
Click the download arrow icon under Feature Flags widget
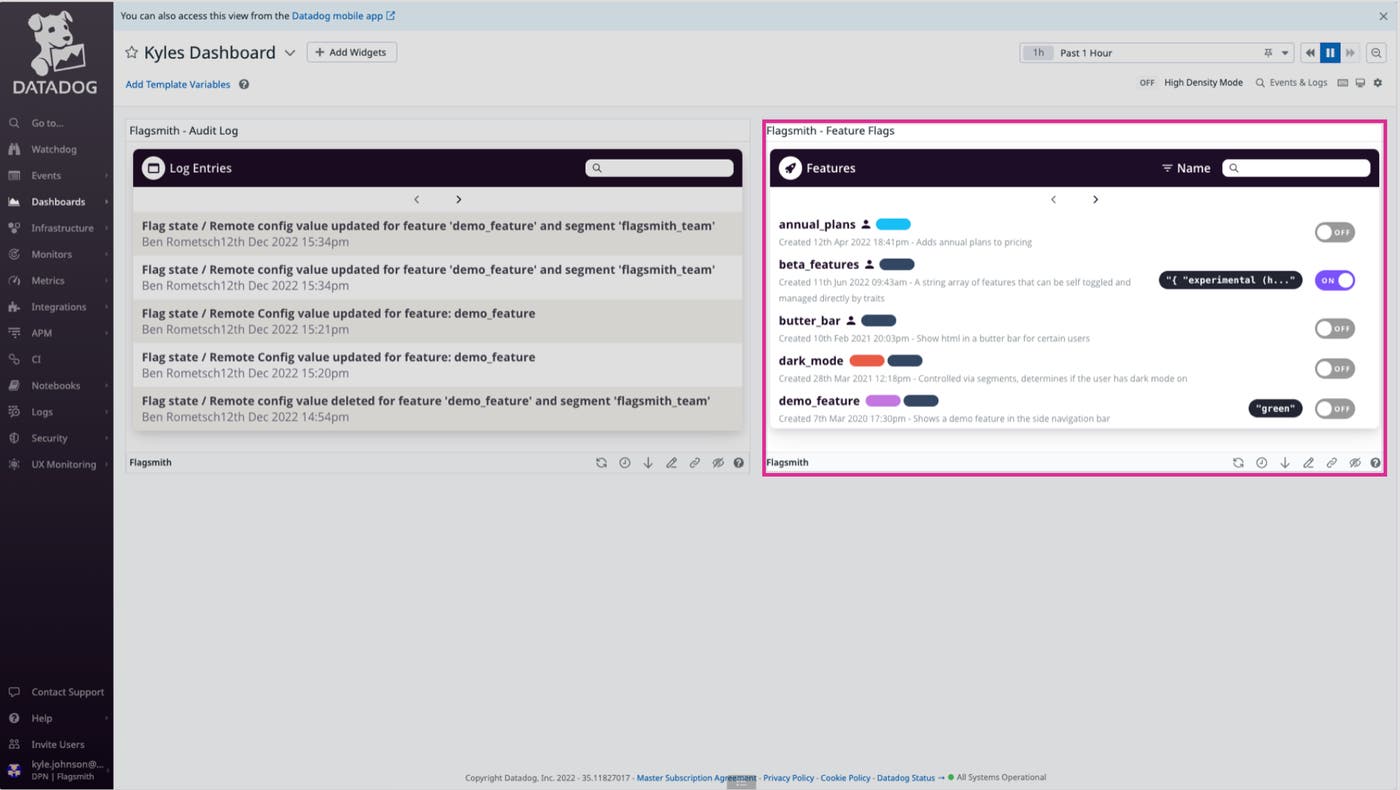point(1285,463)
